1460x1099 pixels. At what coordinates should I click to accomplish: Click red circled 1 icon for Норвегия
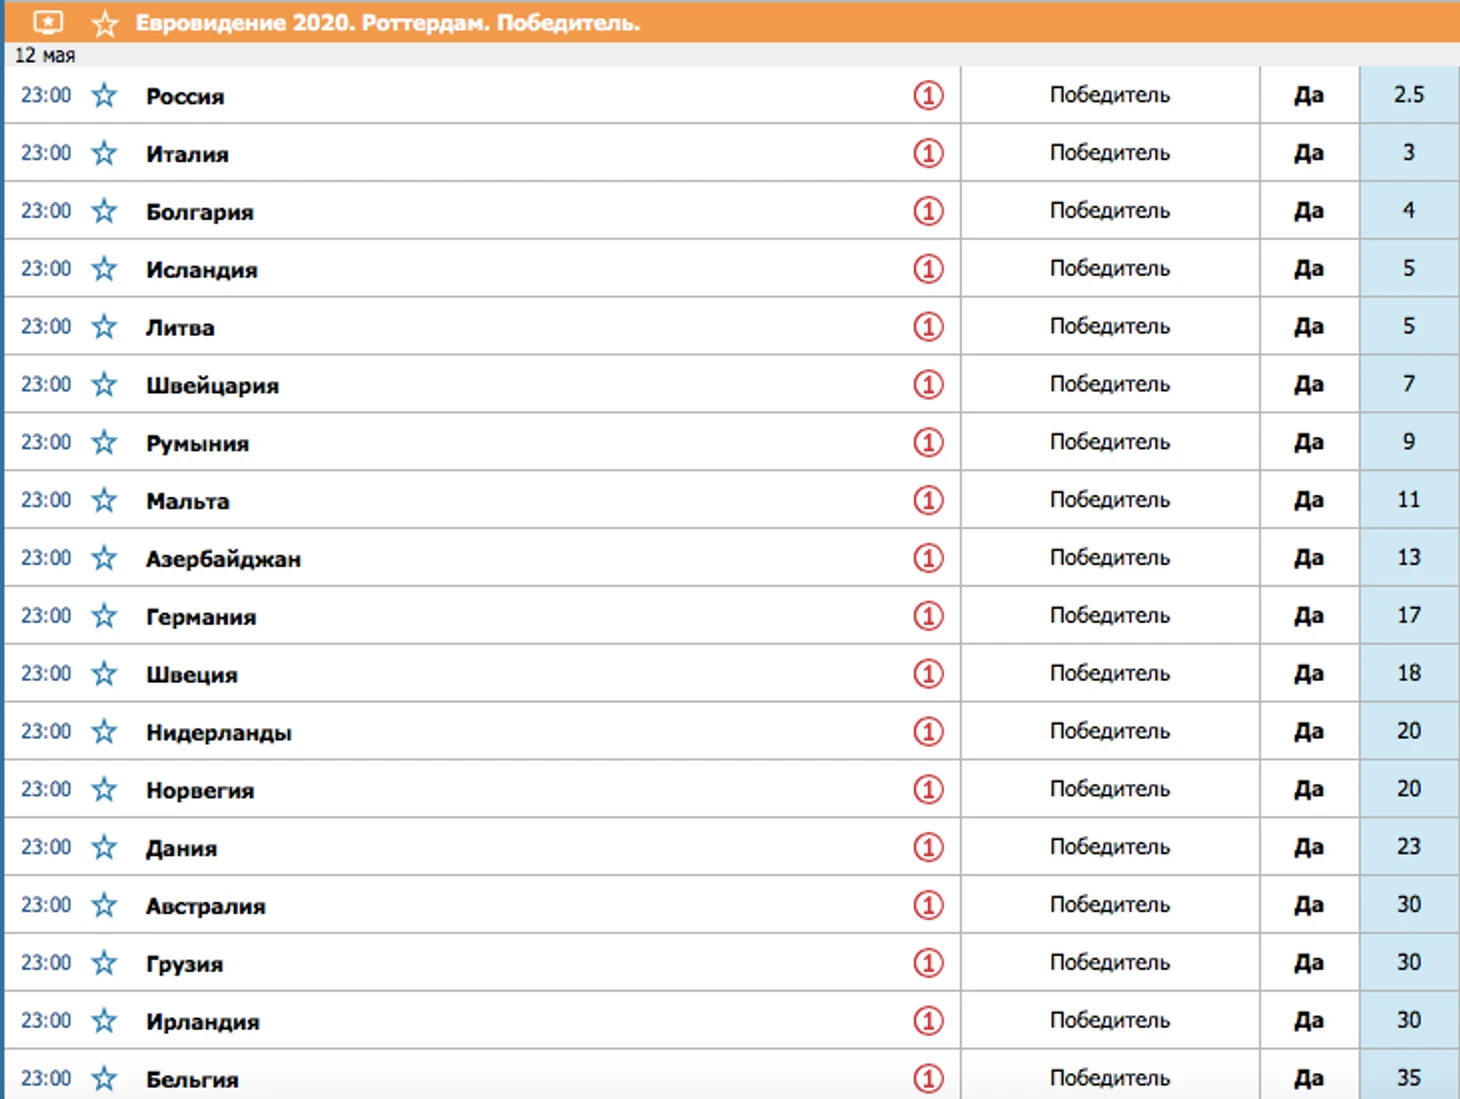[928, 790]
